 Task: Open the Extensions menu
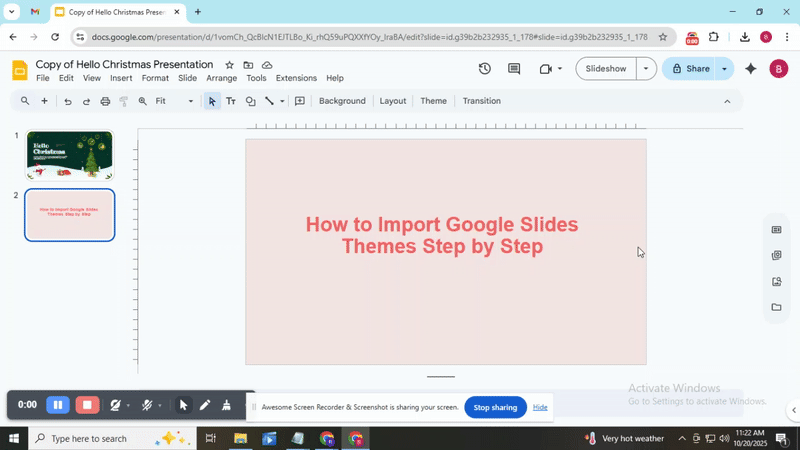click(296, 78)
